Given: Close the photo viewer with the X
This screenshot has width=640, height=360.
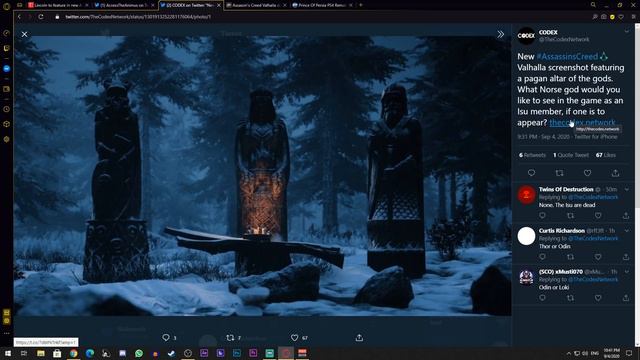Looking at the screenshot, I should click(24, 34).
